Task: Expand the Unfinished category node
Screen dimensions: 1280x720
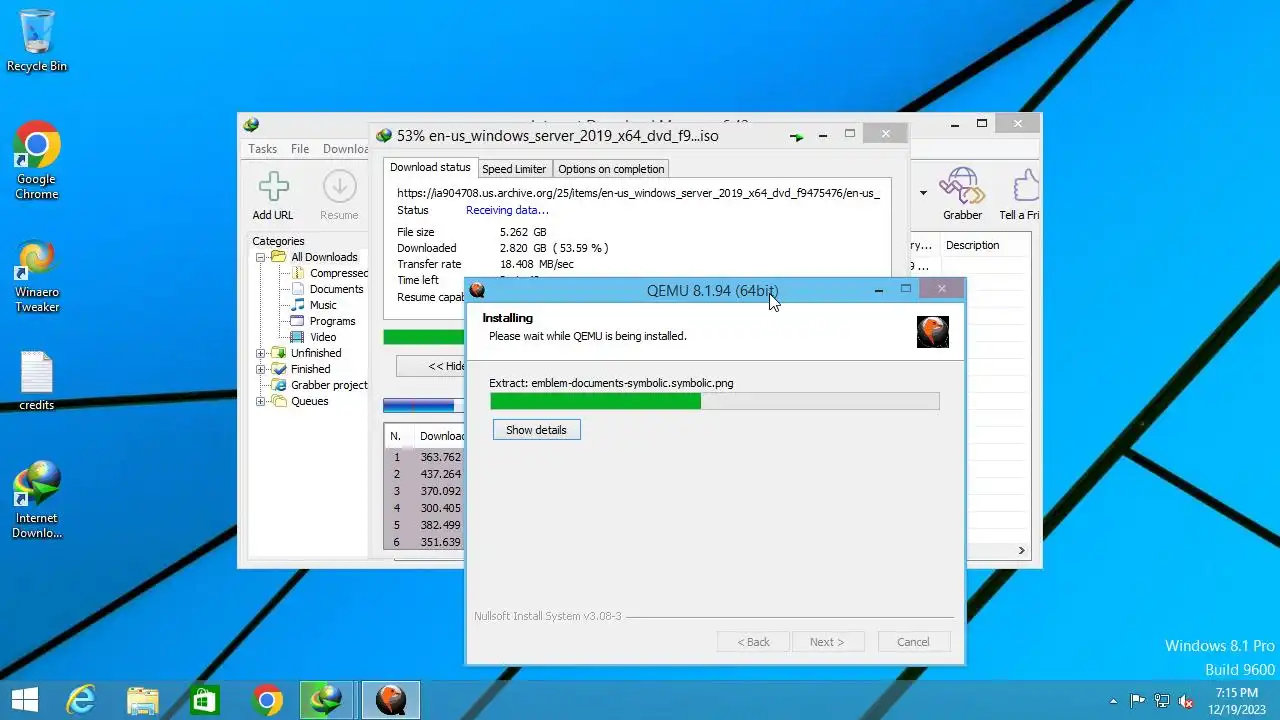Action: [261, 353]
